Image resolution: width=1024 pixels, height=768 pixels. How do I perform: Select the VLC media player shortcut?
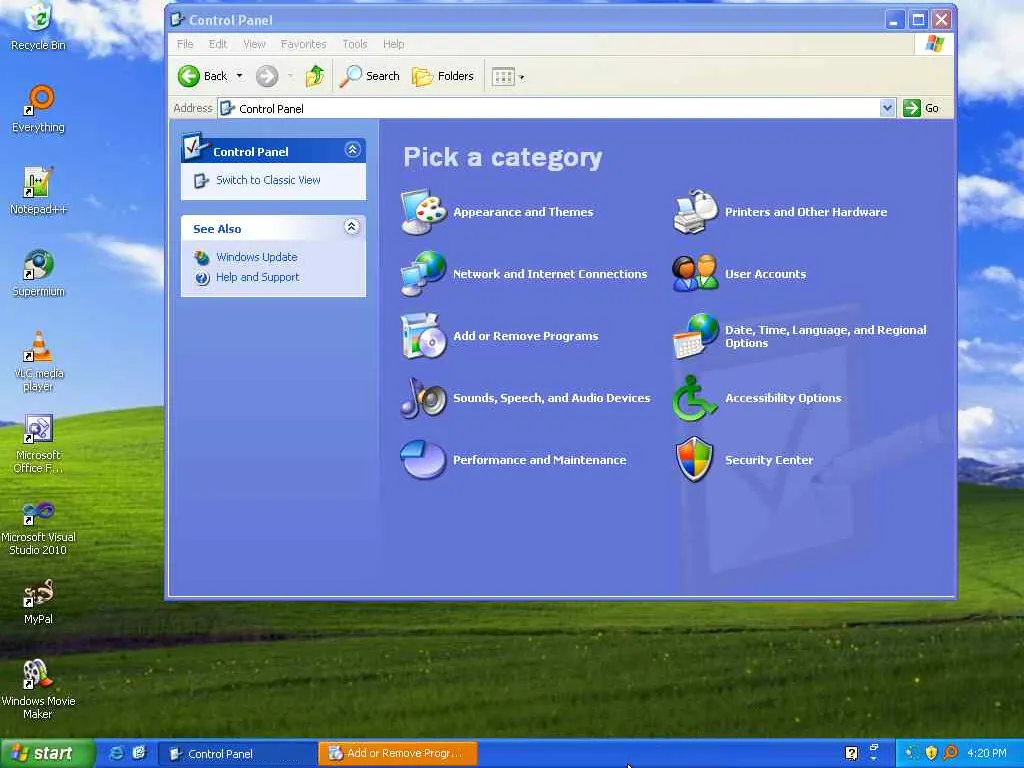[x=39, y=361]
